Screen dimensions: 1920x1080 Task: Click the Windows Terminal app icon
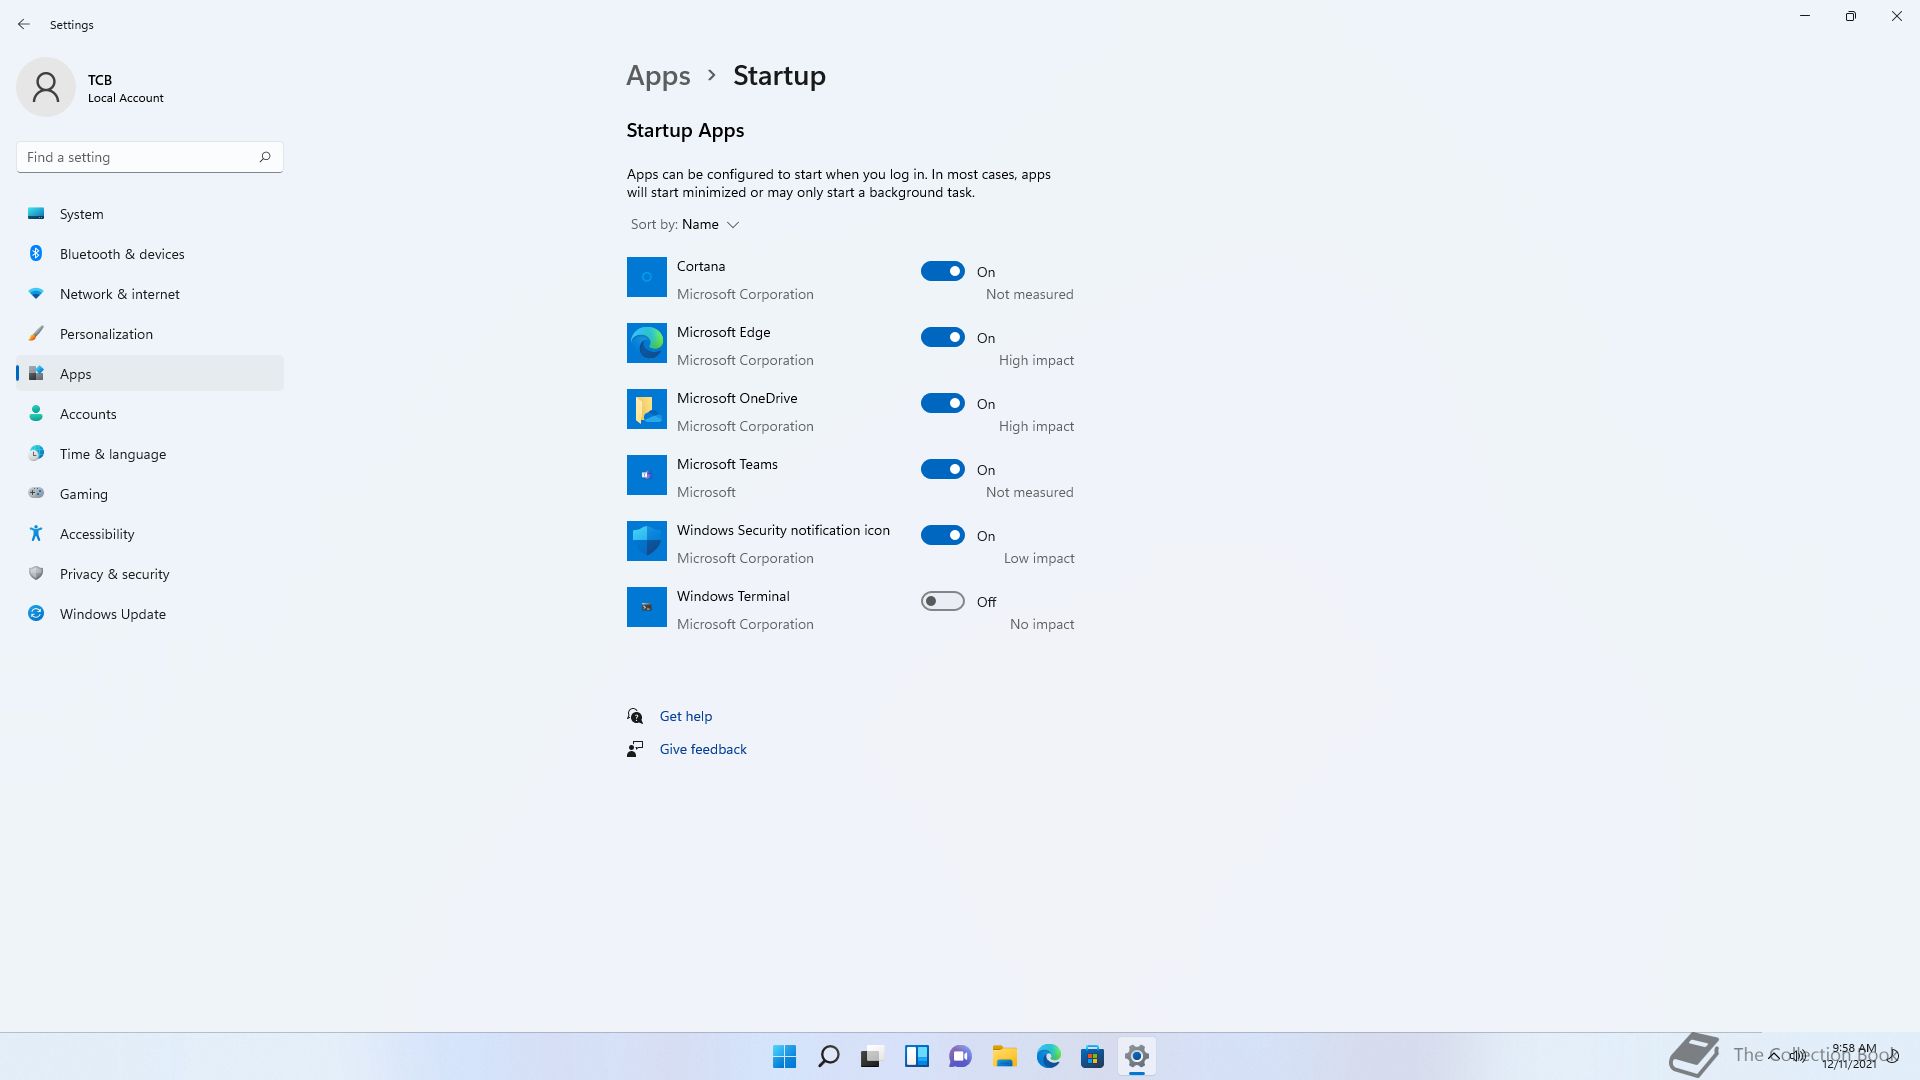(646, 607)
